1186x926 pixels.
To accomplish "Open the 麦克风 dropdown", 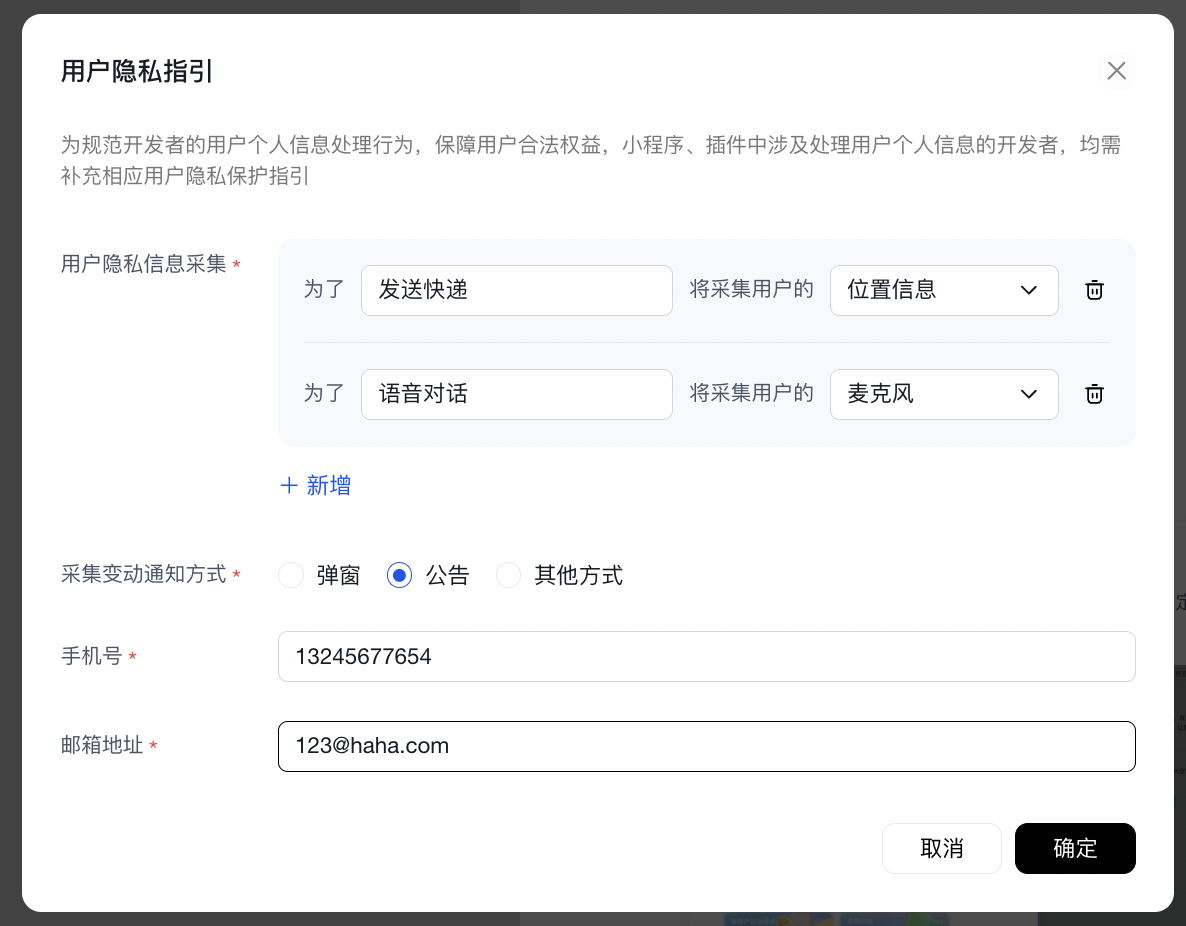I will [x=930, y=394].
